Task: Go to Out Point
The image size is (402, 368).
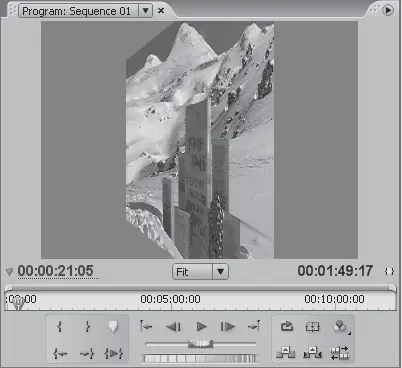Action: click(x=87, y=353)
